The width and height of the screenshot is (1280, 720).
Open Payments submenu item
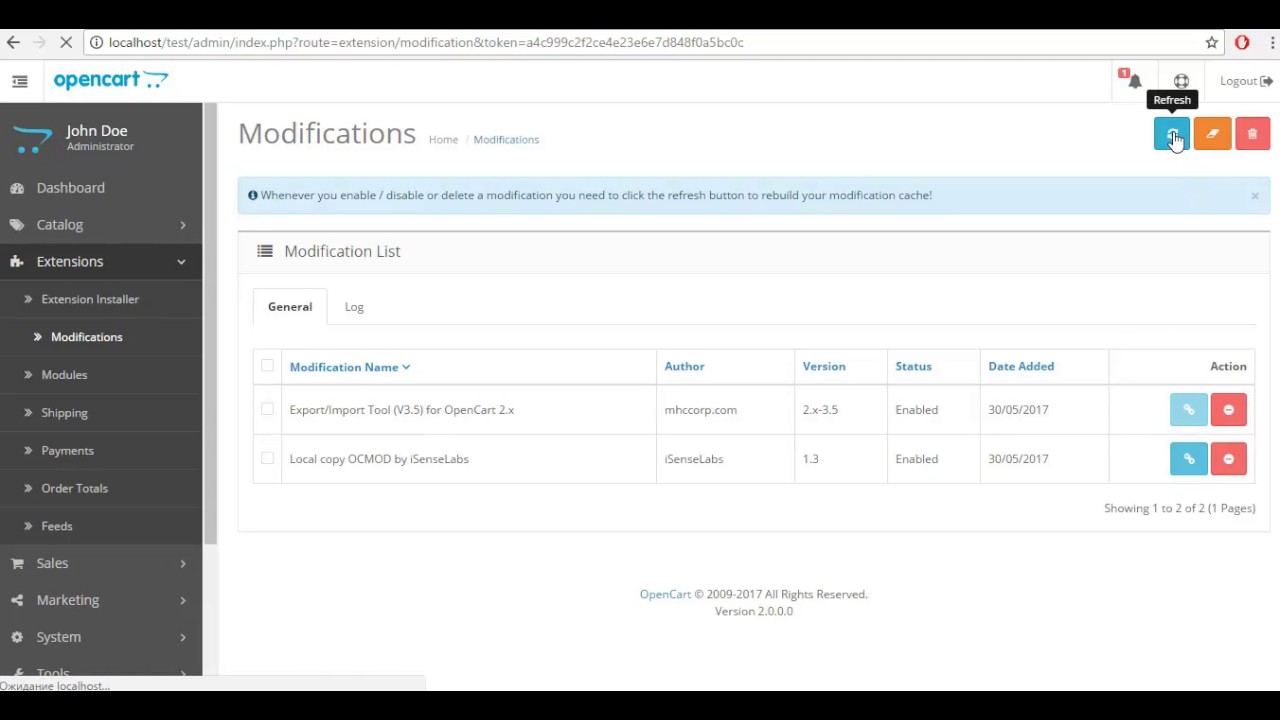click(101, 451)
